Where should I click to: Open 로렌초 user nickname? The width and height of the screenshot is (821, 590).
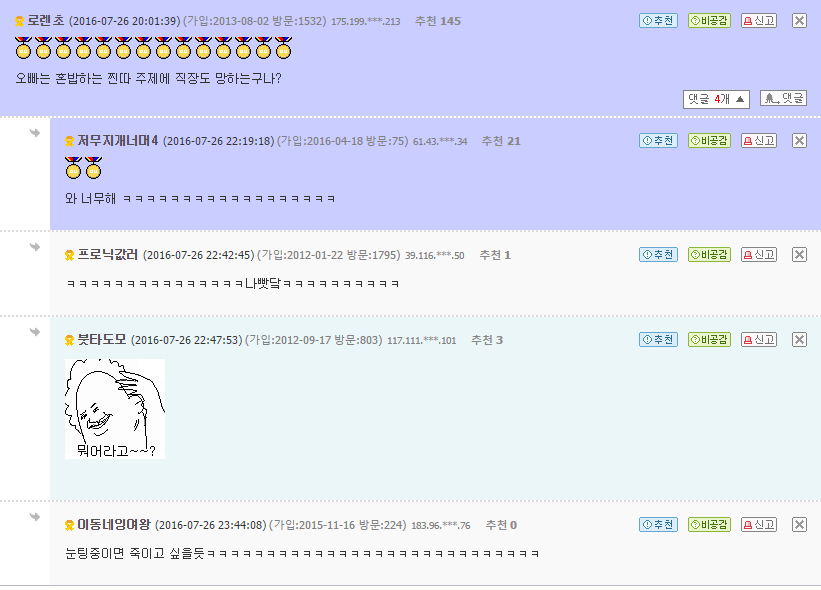pyautogui.click(x=46, y=21)
